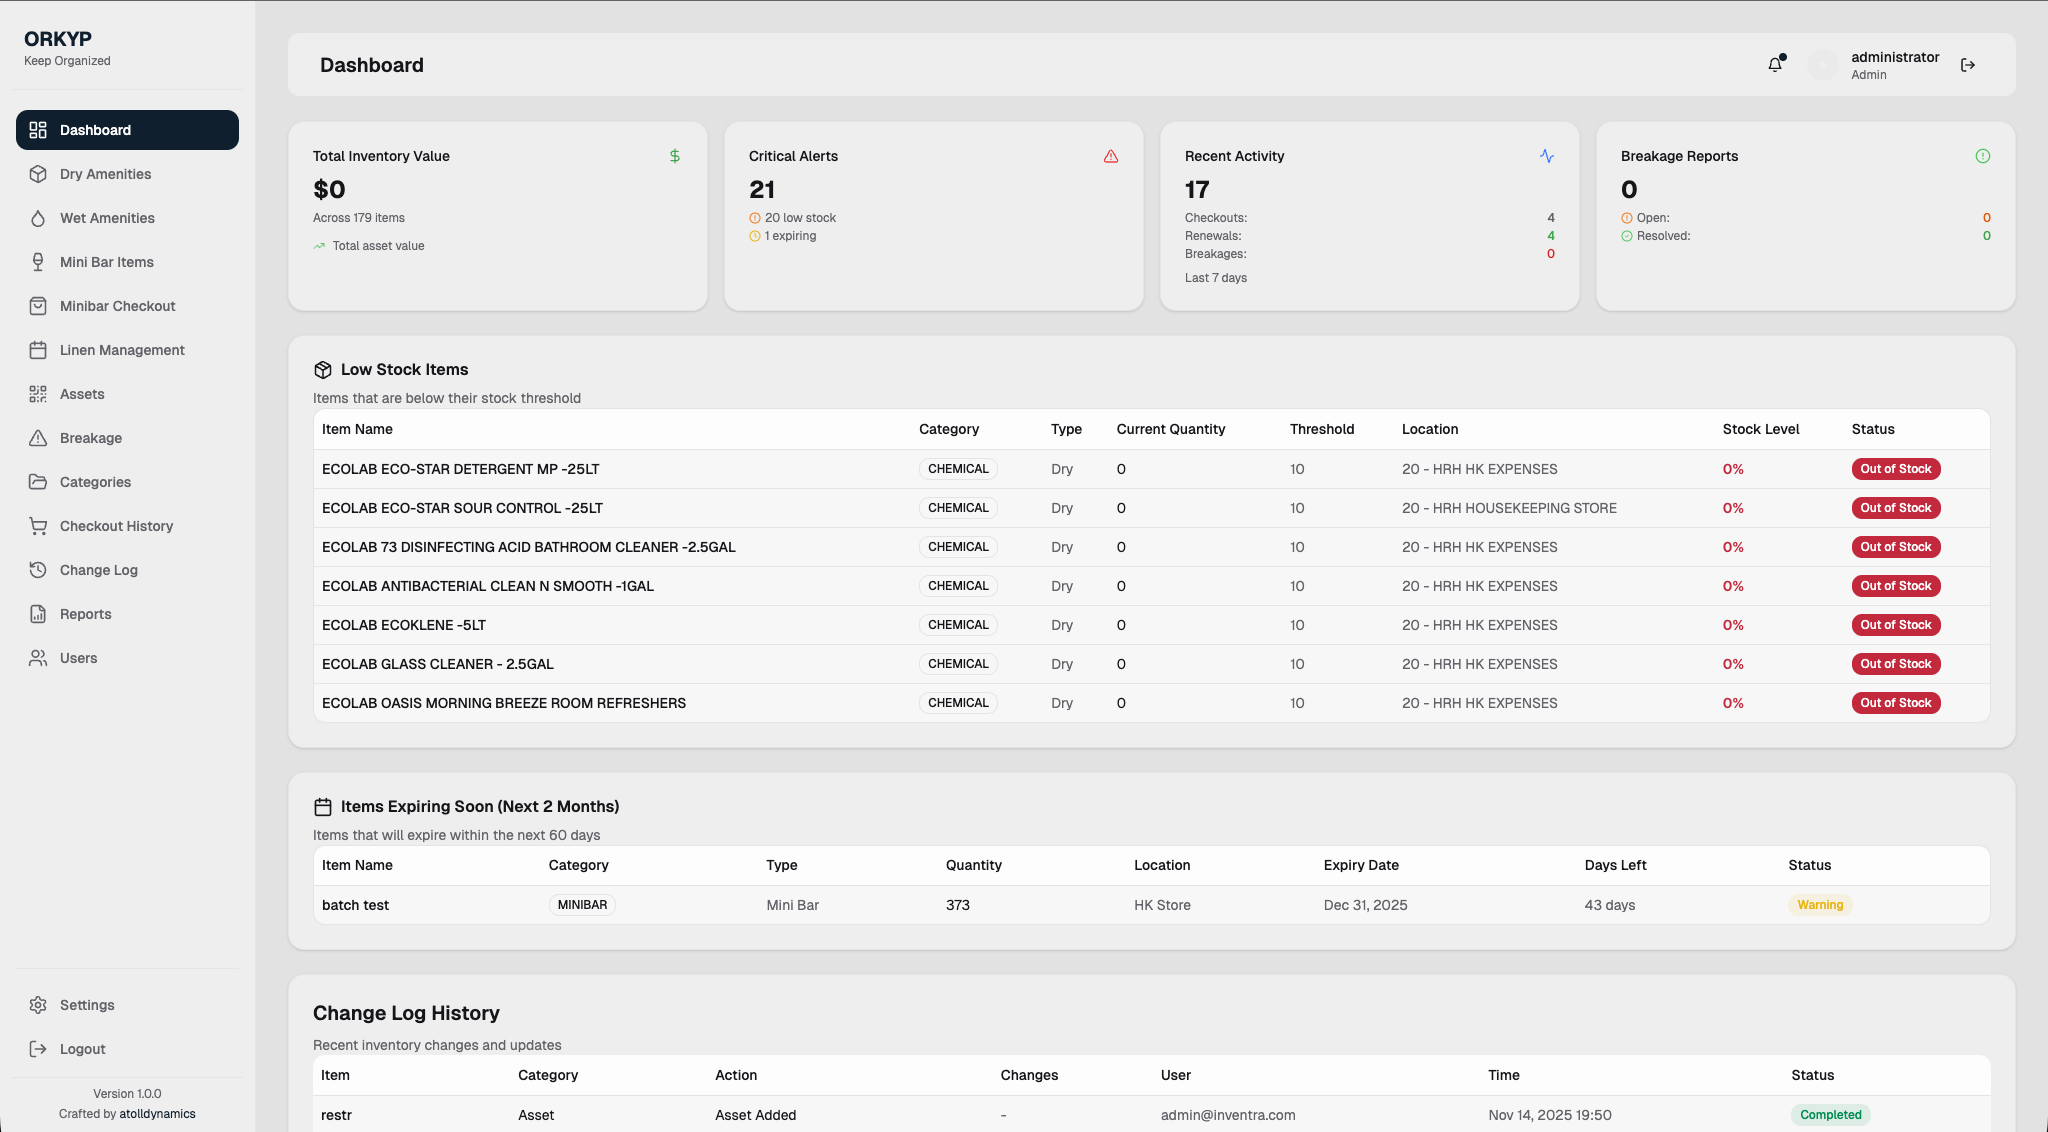Open the Assets panel icon
Screen dimensions: 2048x1132
(38, 393)
